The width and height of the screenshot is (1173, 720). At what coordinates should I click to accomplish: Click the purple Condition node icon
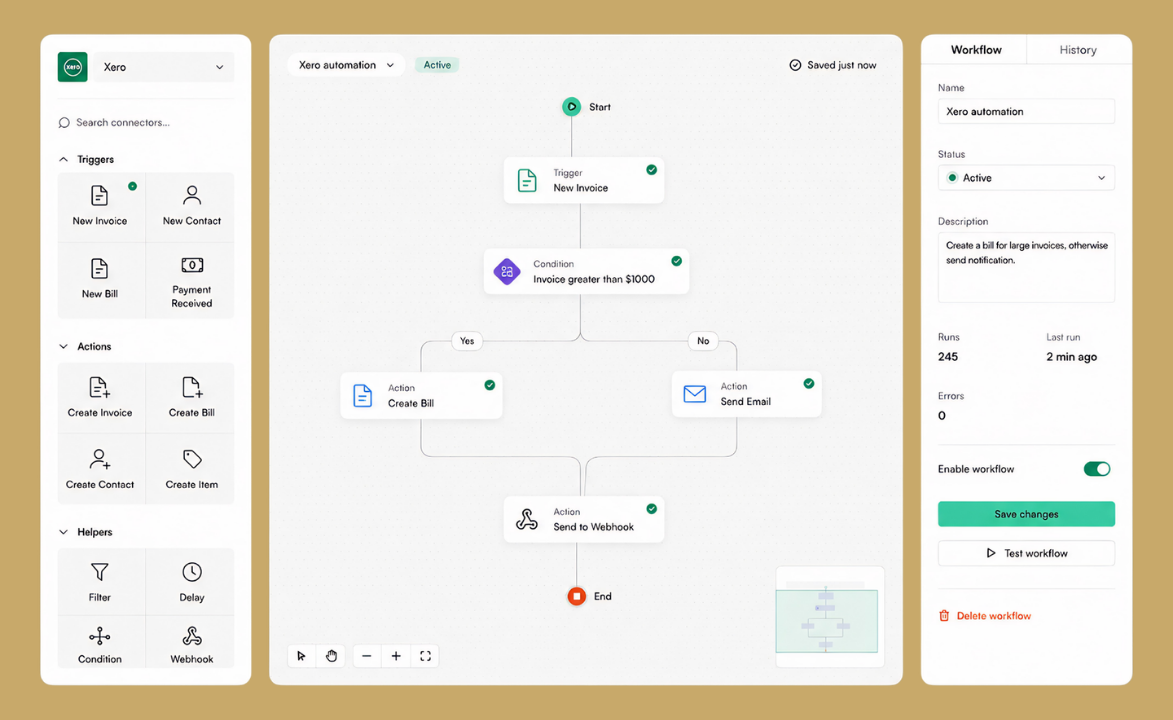point(506,271)
